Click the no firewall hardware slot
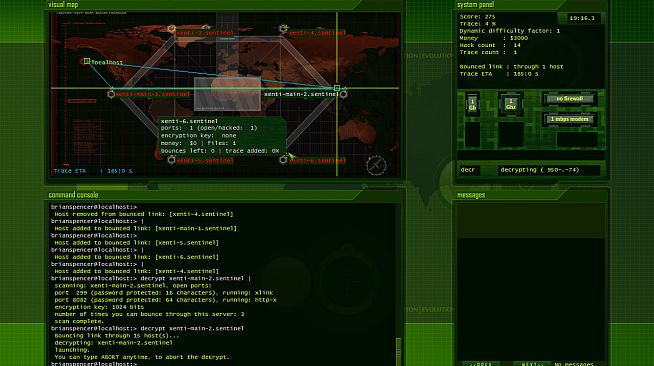654x366 pixels. (570, 99)
